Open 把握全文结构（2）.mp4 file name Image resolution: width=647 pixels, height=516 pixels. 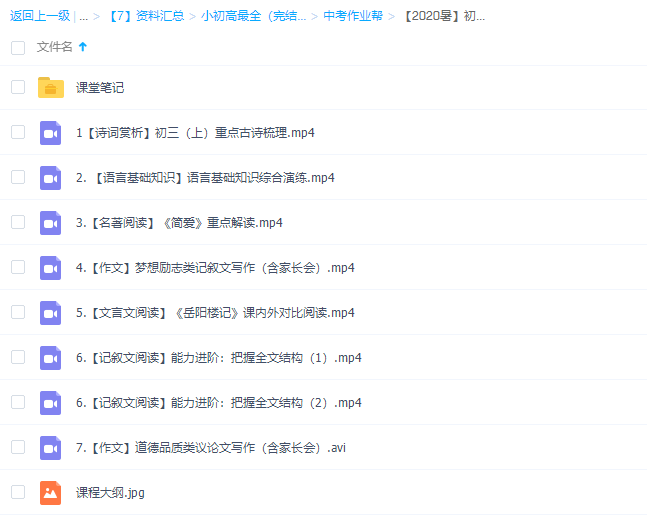[218, 403]
